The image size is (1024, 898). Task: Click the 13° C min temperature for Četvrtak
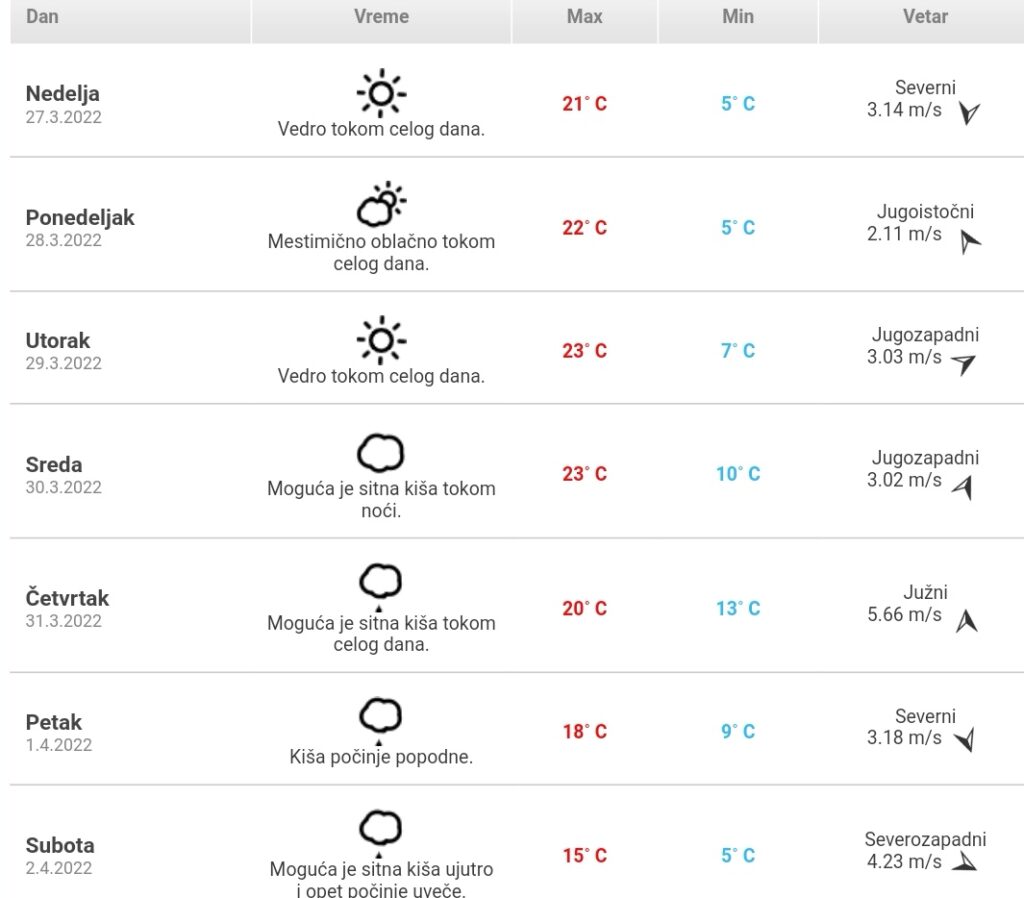(x=738, y=609)
